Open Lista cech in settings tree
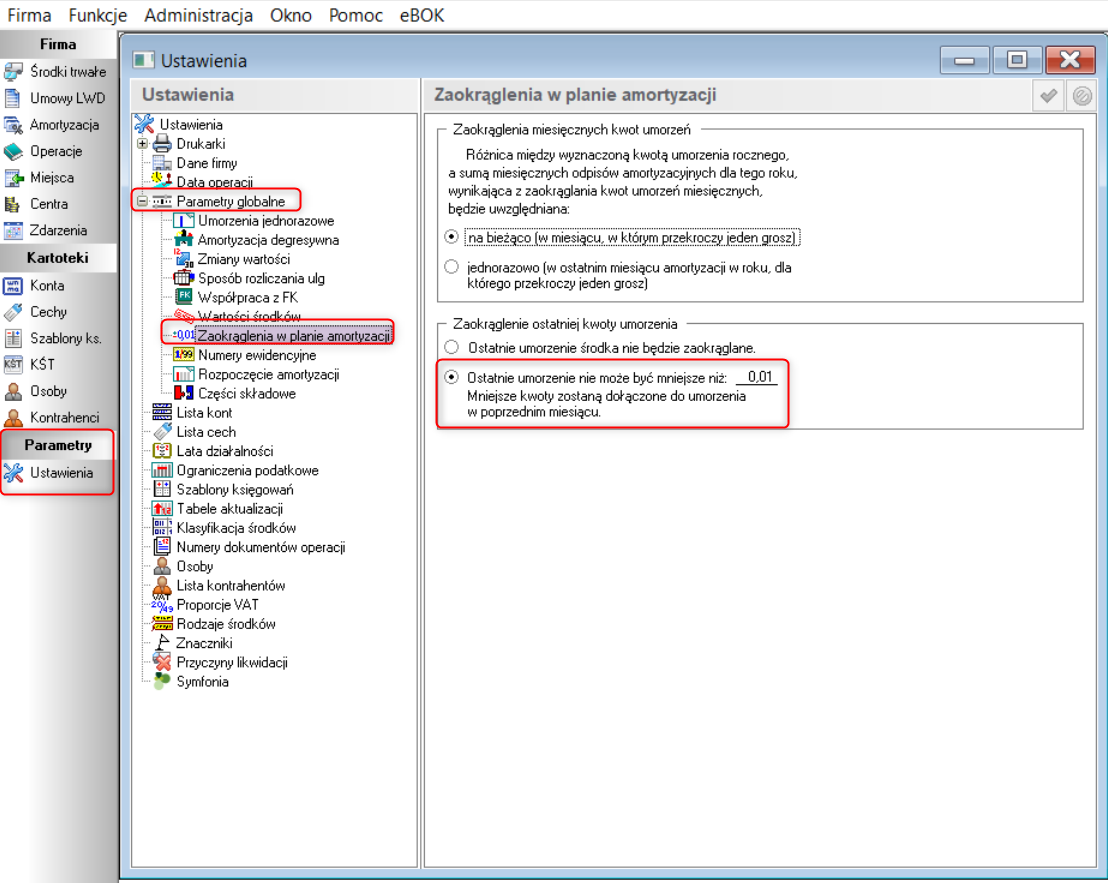The width and height of the screenshot is (1108, 883). (x=206, y=432)
